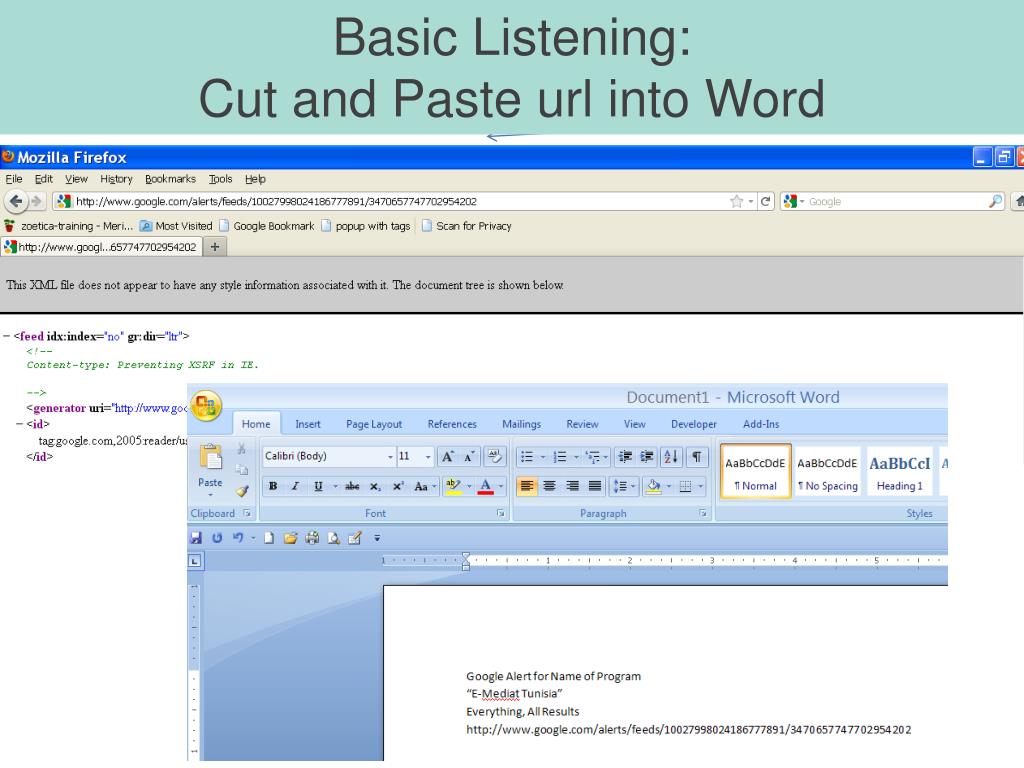This screenshot has height=768, width=1024.
Task: Click the Change Case Aa icon
Action: (x=421, y=487)
